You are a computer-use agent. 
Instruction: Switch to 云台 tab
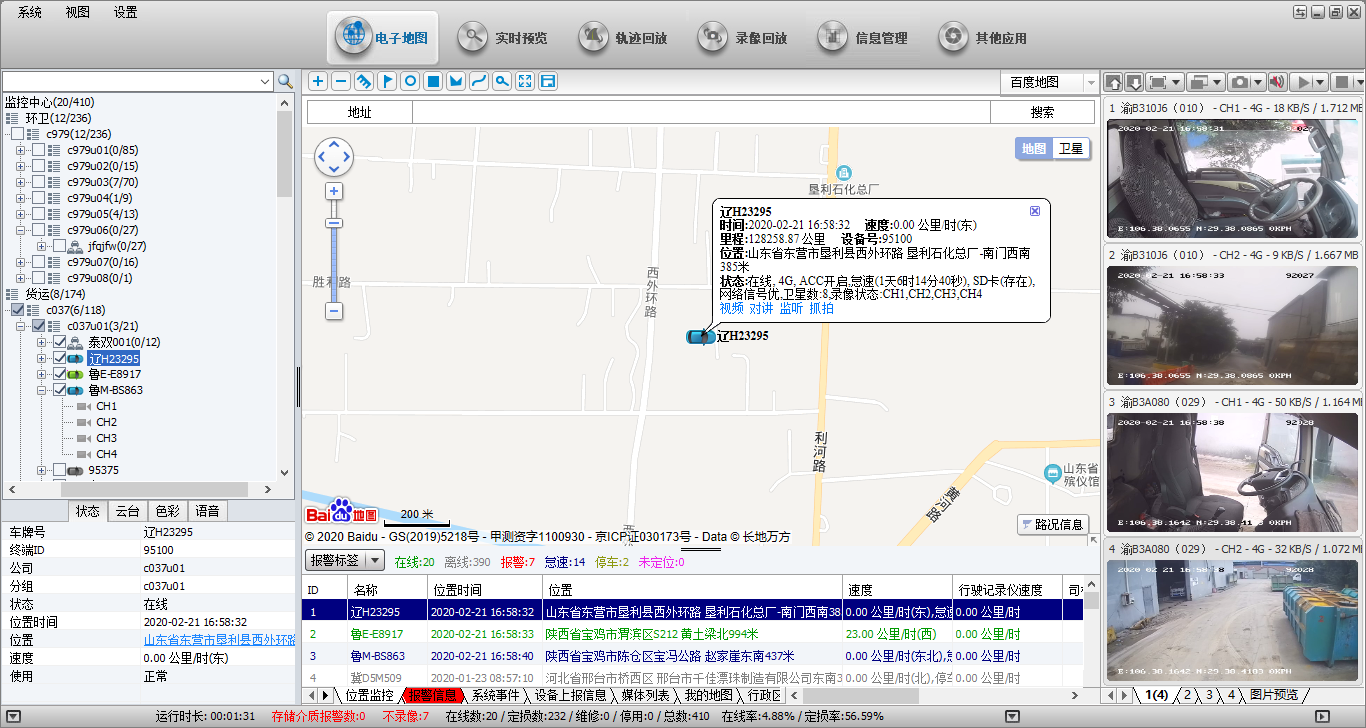pos(127,511)
